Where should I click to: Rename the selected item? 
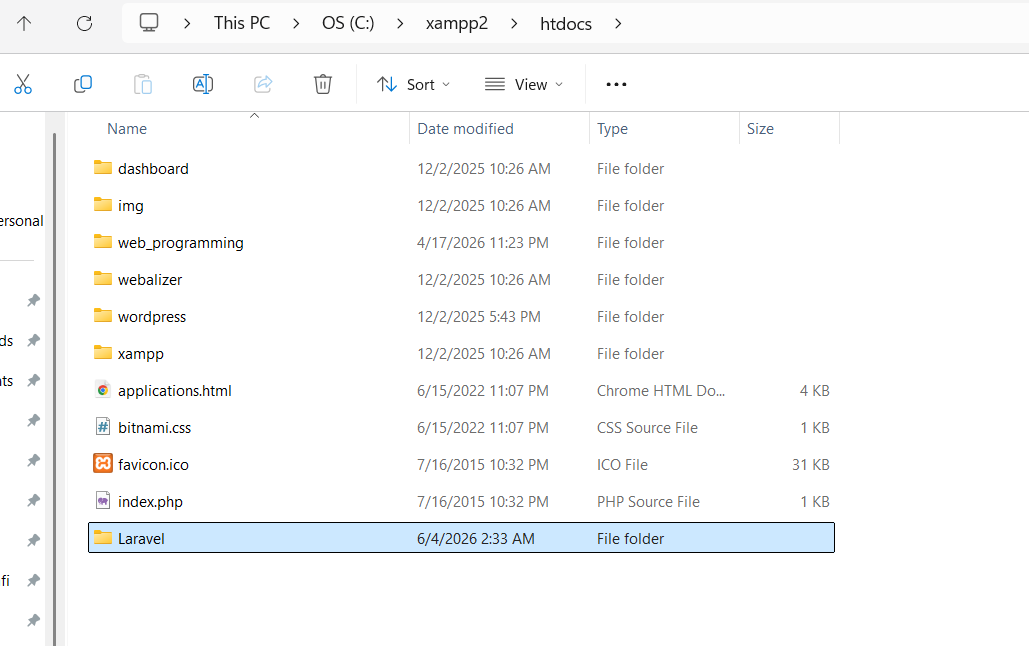pyautogui.click(x=203, y=84)
